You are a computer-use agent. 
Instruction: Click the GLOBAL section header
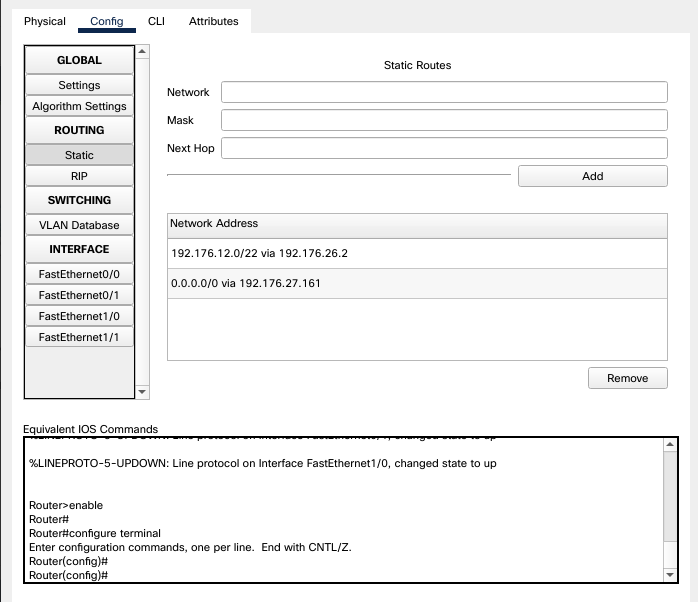79,60
